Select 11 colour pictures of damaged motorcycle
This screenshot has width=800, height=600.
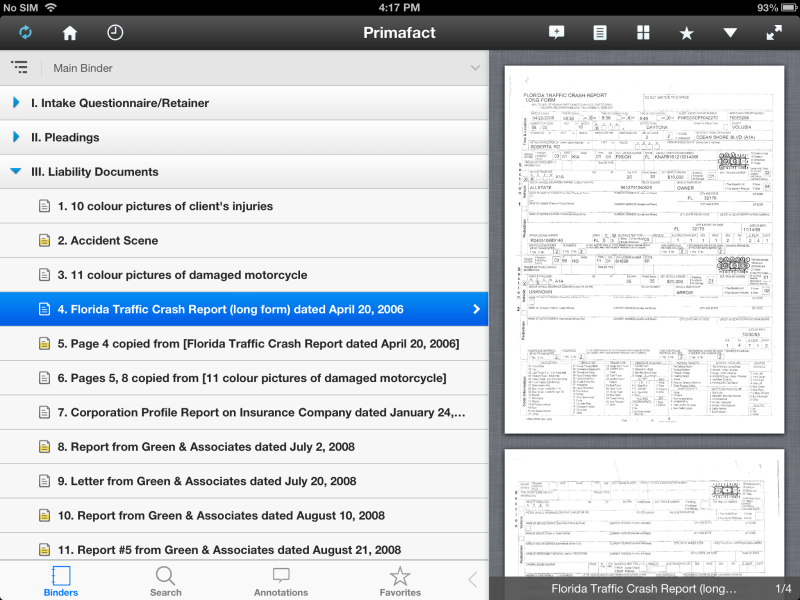click(x=244, y=275)
